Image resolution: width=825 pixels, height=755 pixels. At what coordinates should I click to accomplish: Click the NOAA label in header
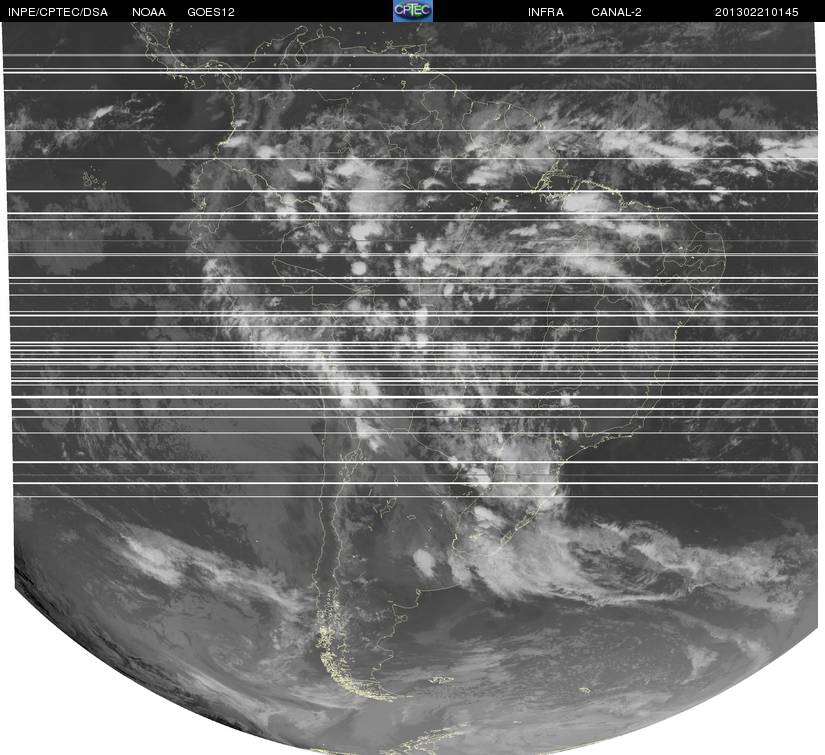149,12
